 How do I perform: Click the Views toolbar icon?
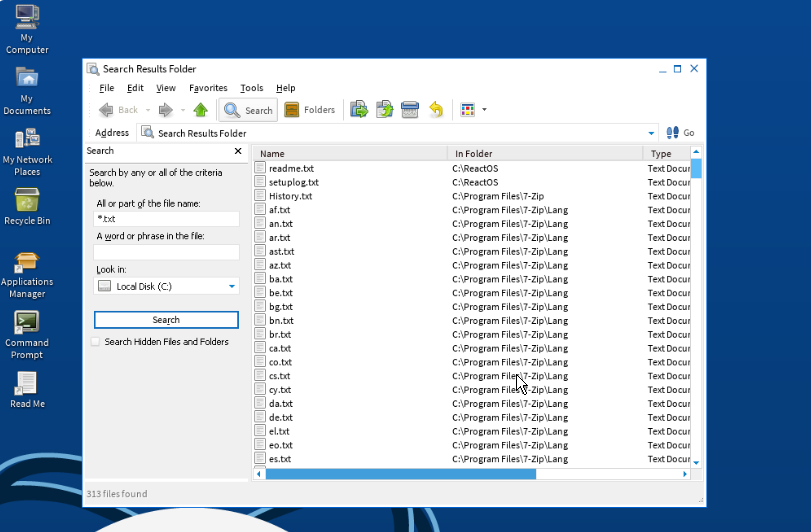468,110
